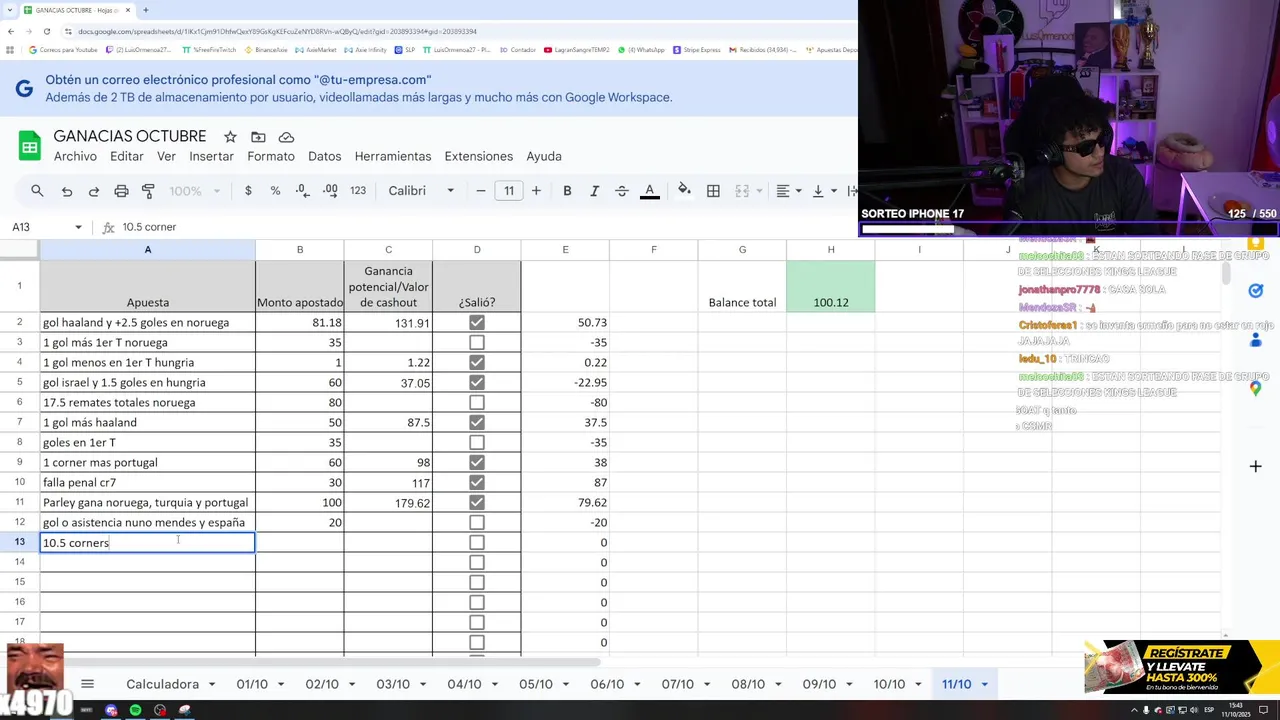Open the Calibri font dropdown

click(421, 191)
